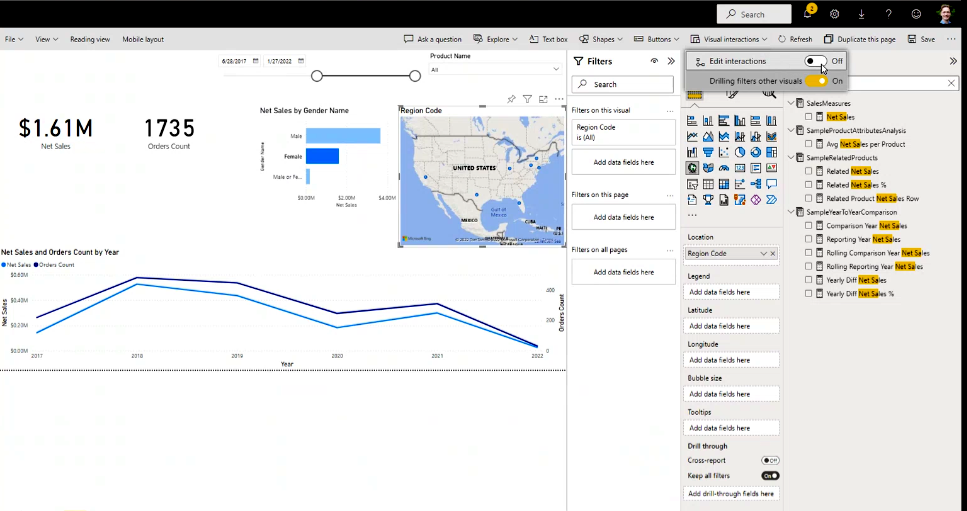
Task: Select the KPI visual icon
Action: (x=772, y=168)
